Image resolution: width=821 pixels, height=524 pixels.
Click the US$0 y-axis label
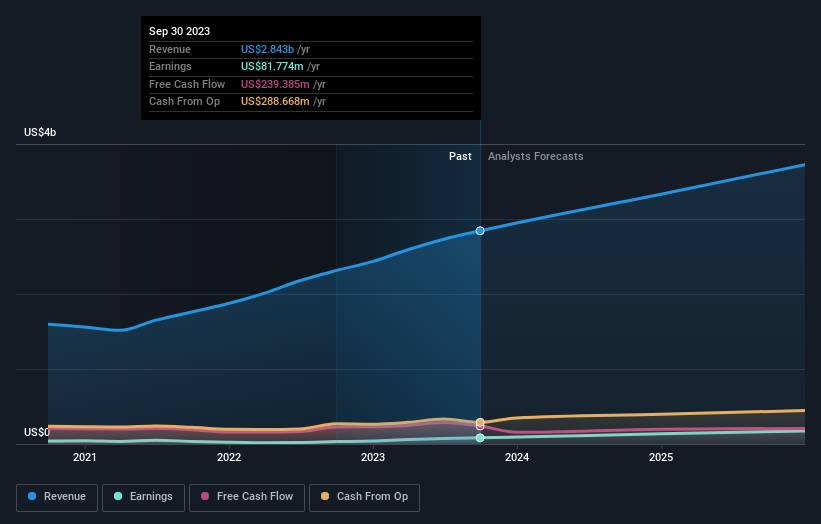pyautogui.click(x=37, y=432)
